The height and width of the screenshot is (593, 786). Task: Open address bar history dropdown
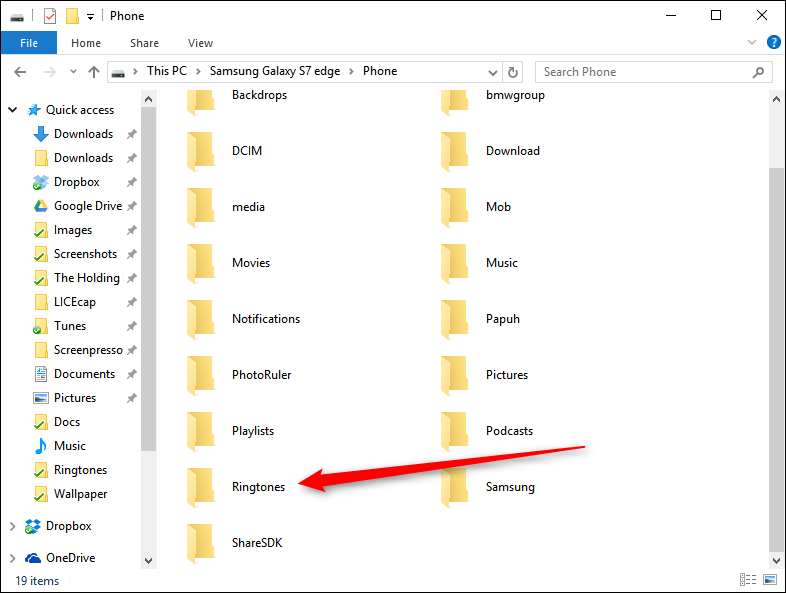click(493, 73)
